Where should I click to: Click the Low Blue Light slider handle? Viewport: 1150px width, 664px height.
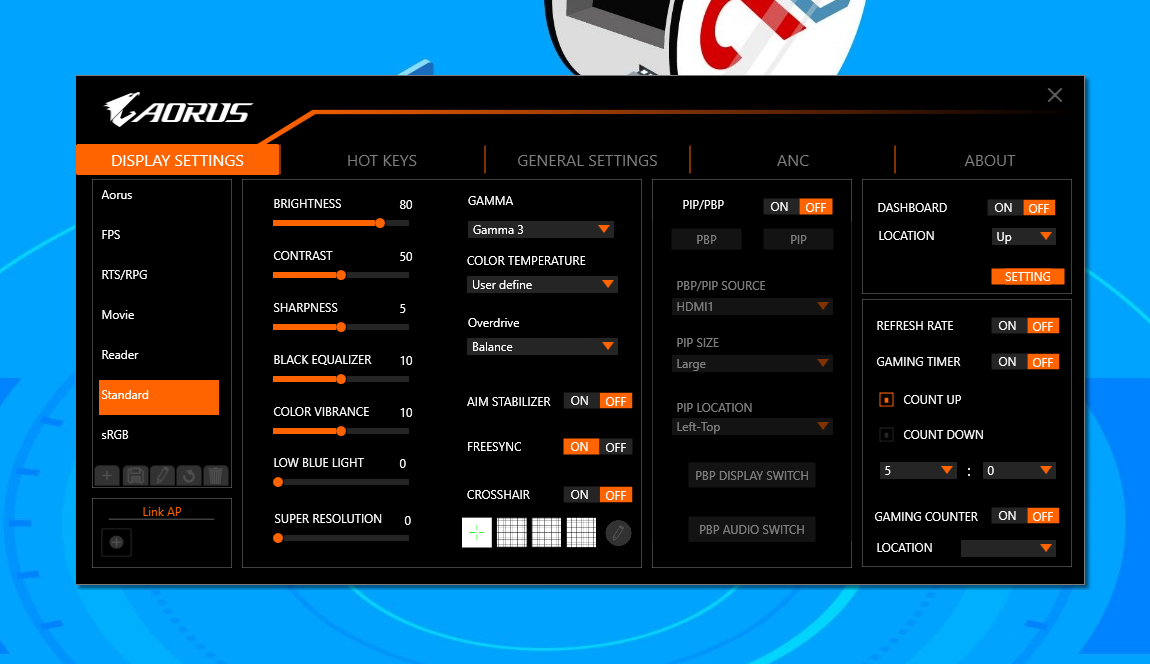pyautogui.click(x=278, y=482)
